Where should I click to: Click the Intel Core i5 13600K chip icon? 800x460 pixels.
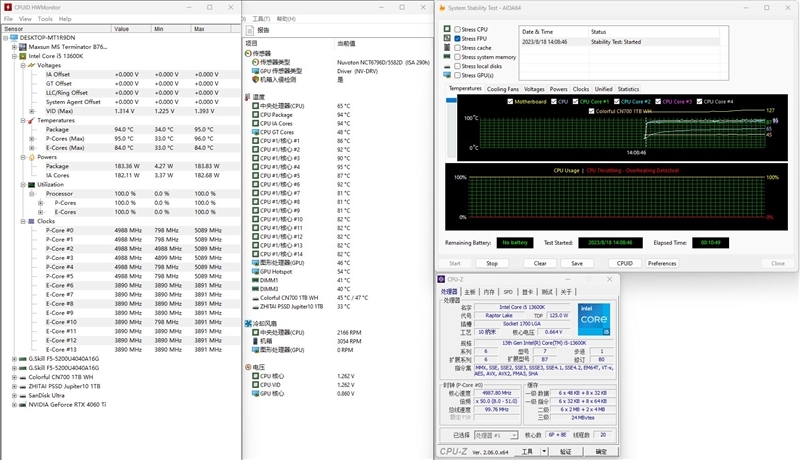(22, 56)
